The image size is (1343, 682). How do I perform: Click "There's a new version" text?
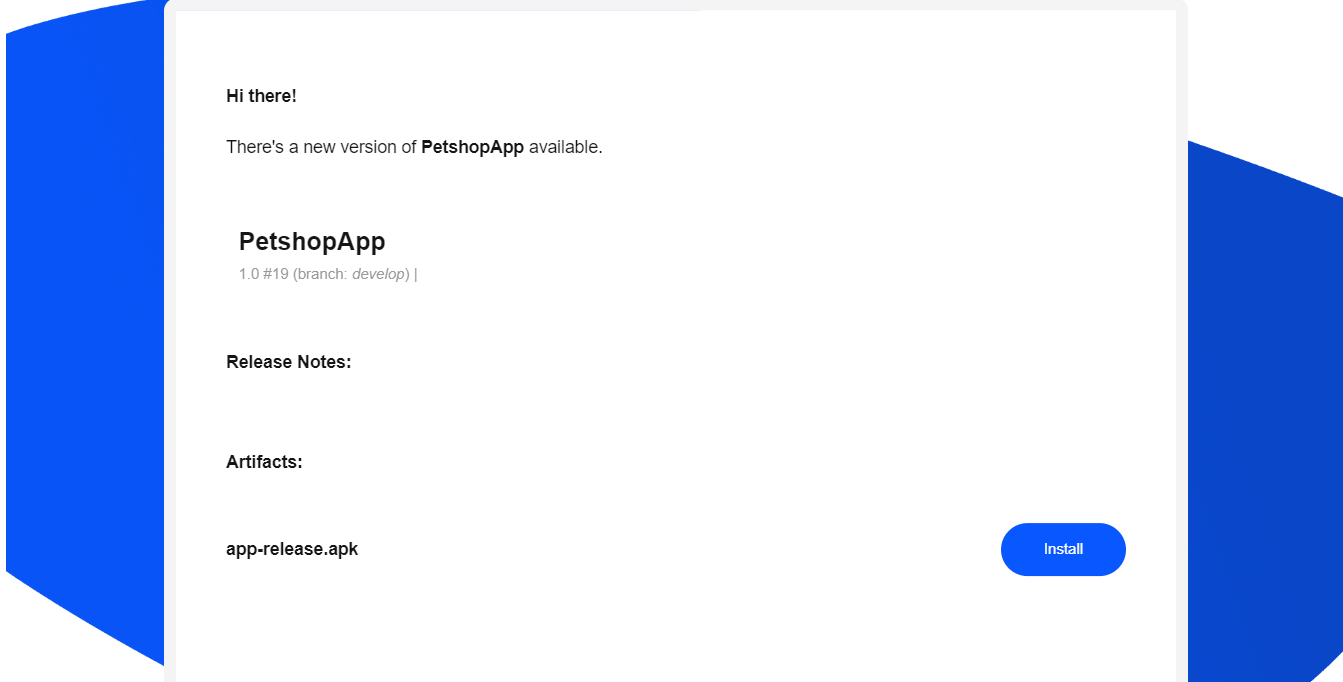310,147
